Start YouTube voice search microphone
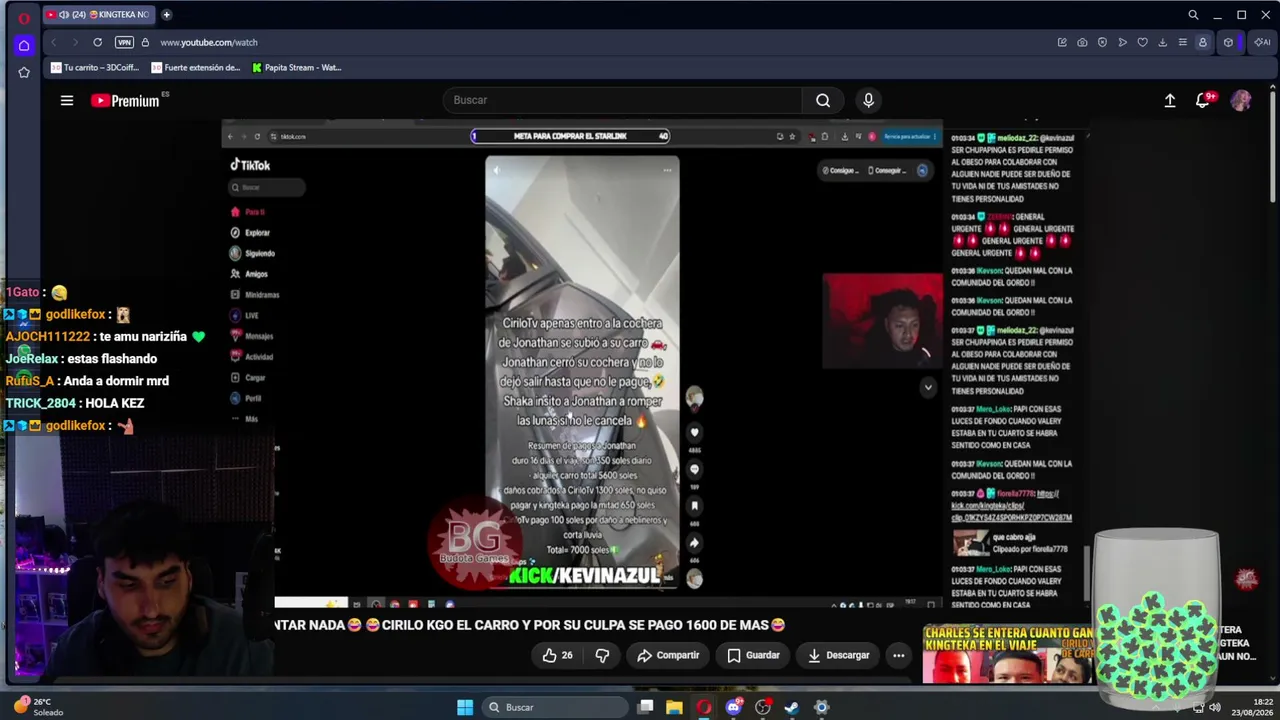Image resolution: width=1280 pixels, height=720 pixels. click(868, 100)
